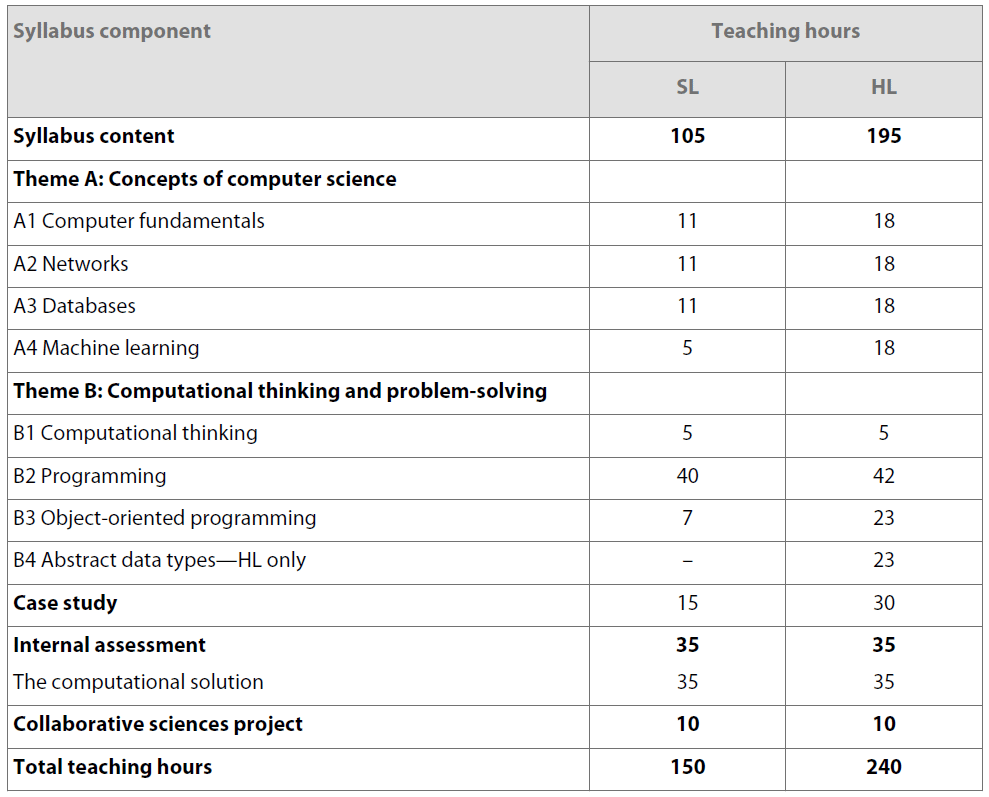Select the HL column header
The image size is (989, 797).
(x=883, y=87)
